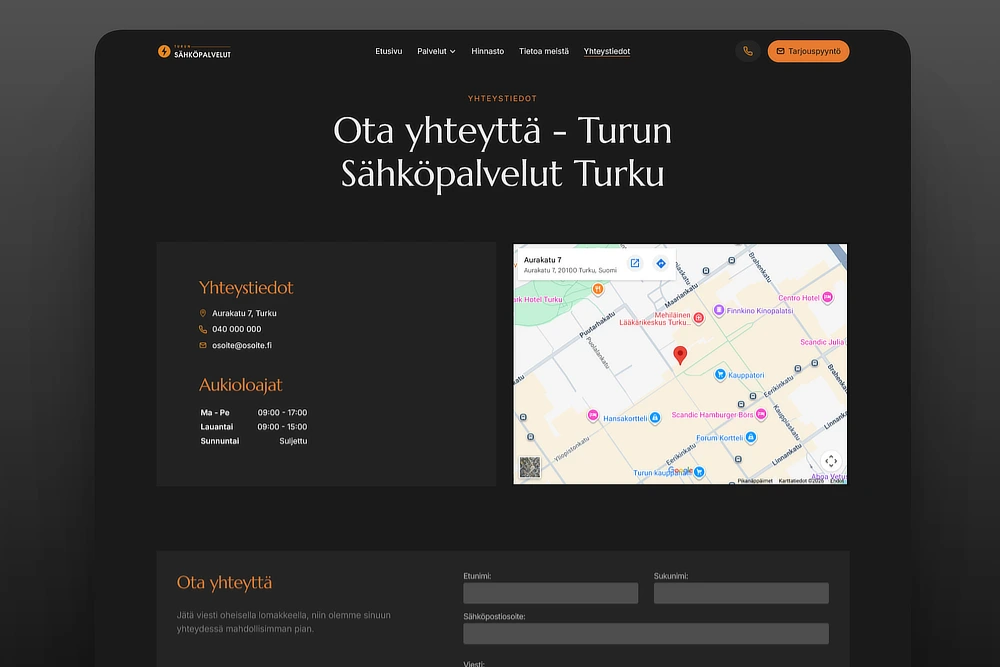The height and width of the screenshot is (667, 1000).
Task: Click the Turun Sähköpalvelut logo
Action: click(195, 52)
